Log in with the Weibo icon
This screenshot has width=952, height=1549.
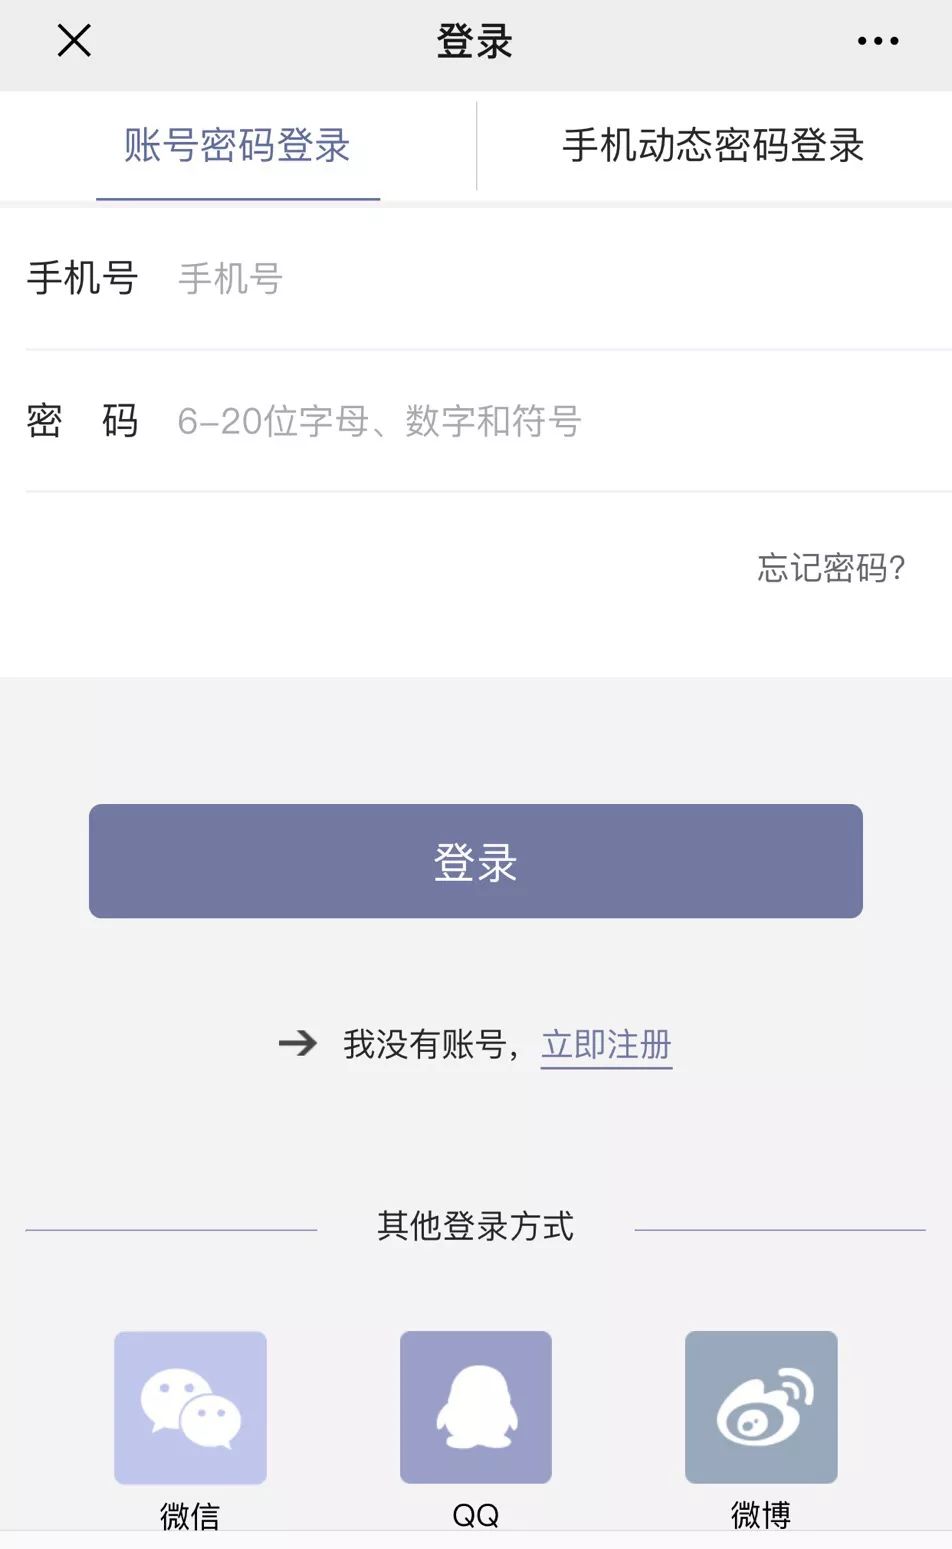click(761, 1407)
